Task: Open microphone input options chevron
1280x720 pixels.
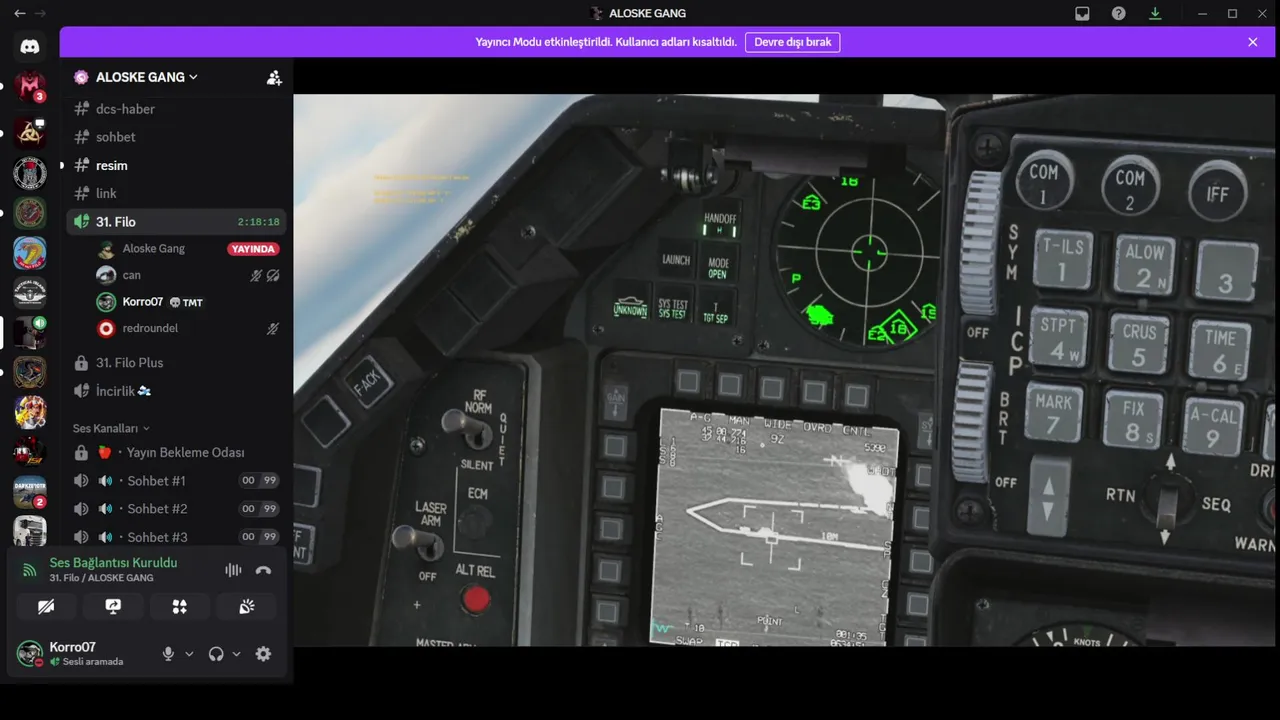Action: (189, 654)
